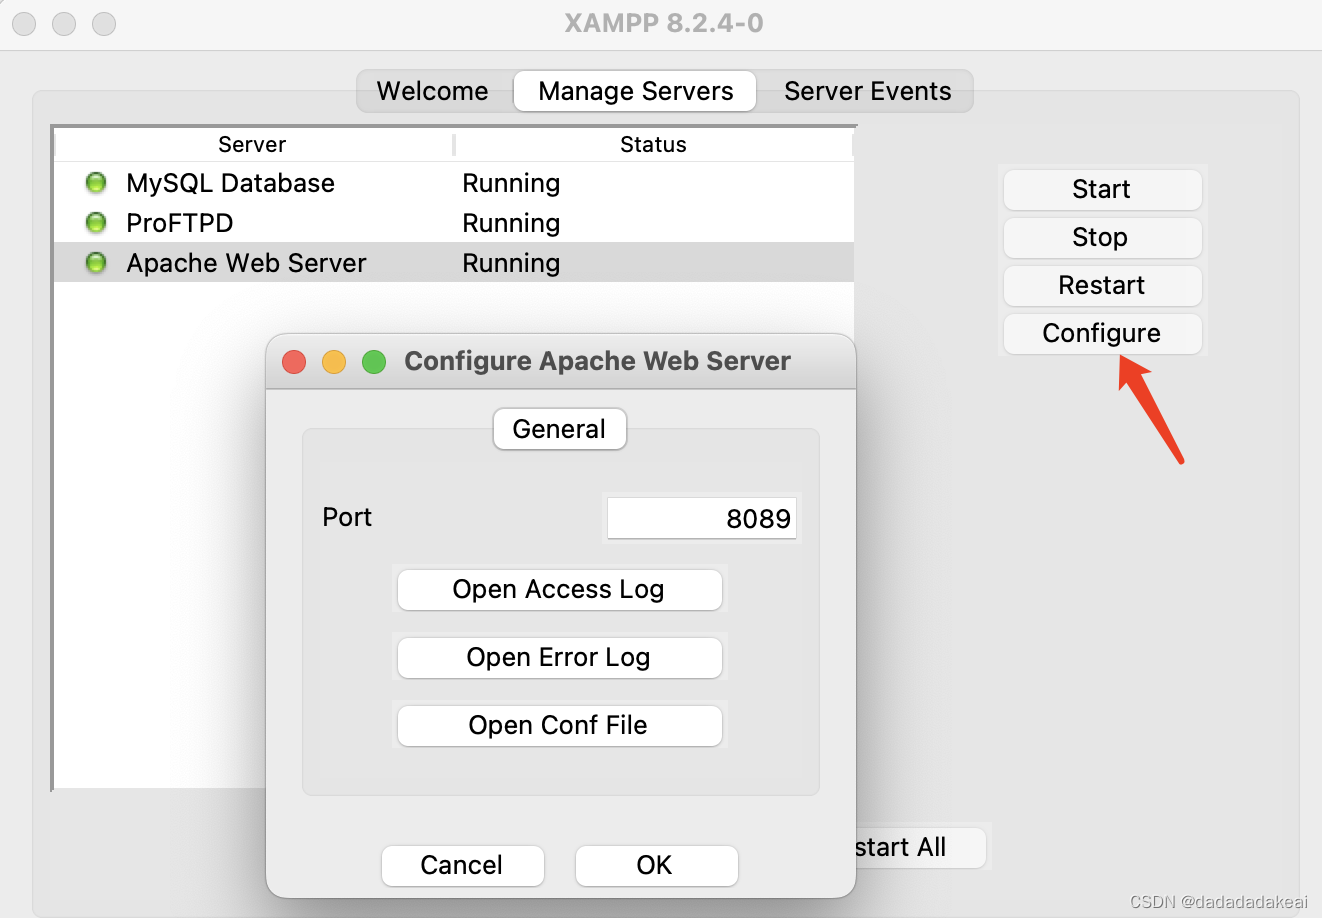Click the green status light beside MySQL Database

[95, 182]
